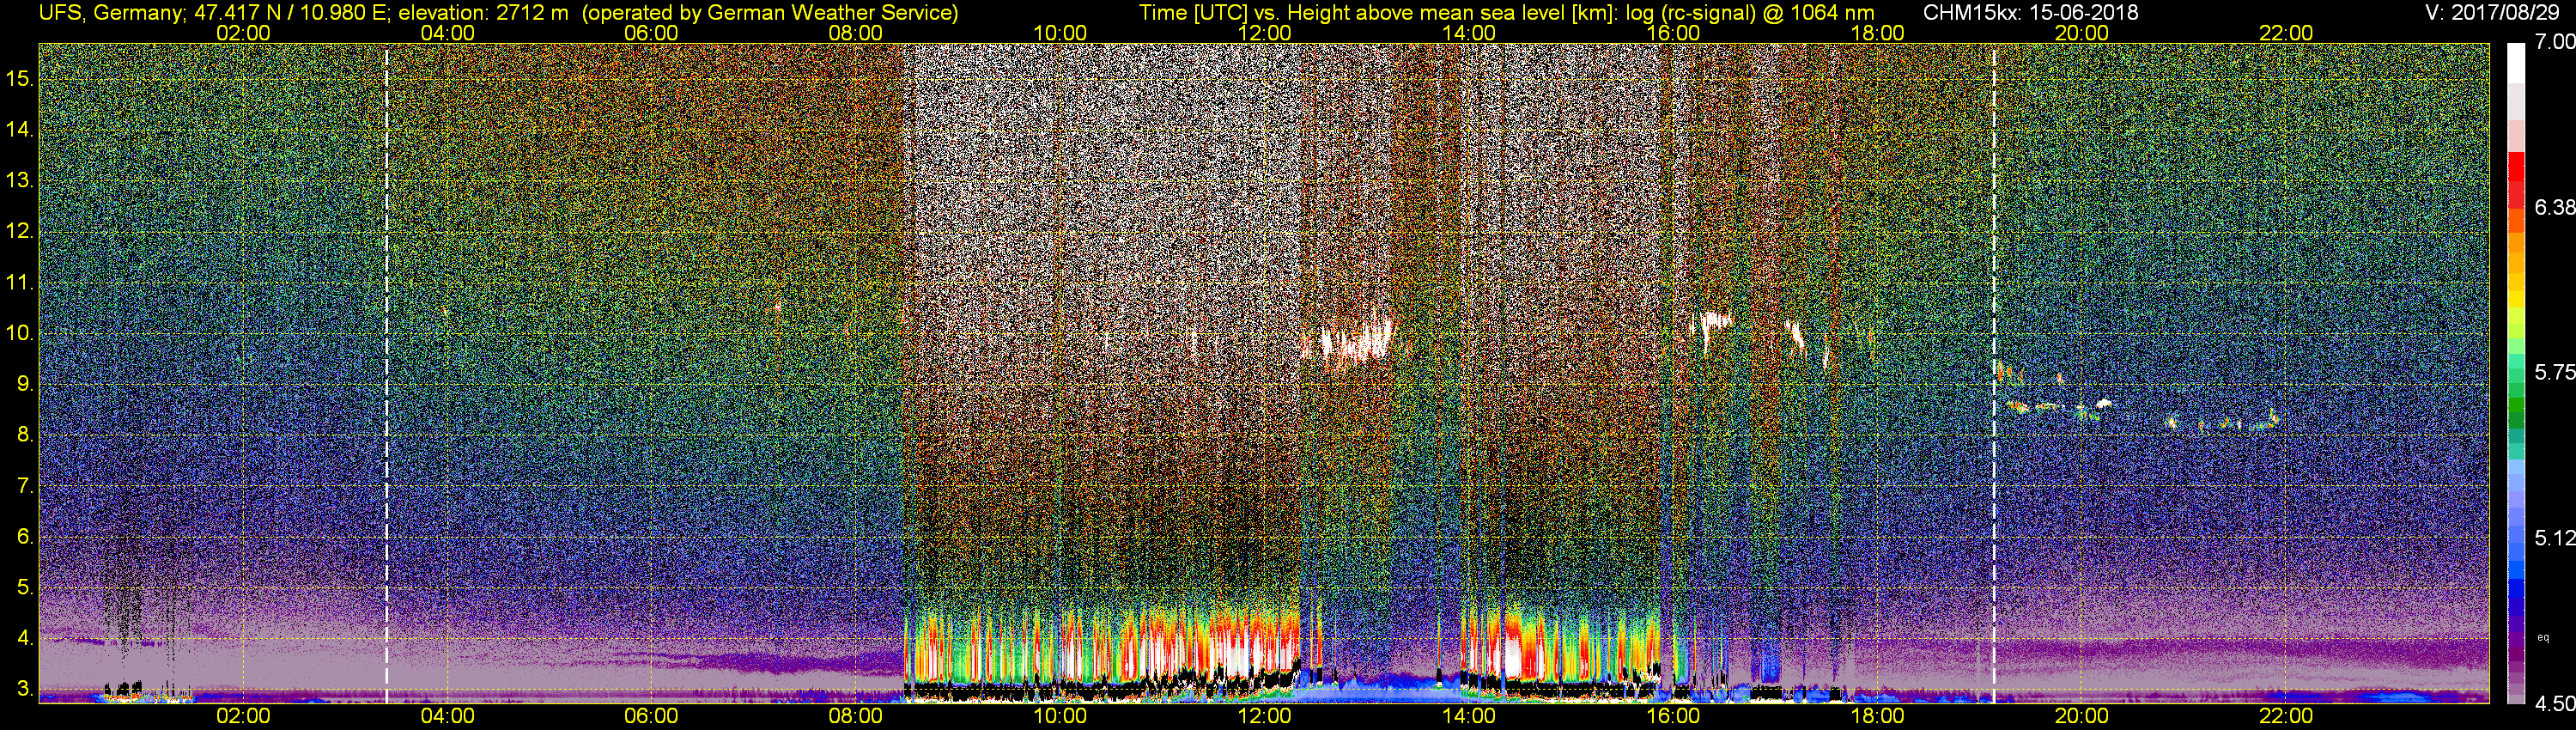Image resolution: width=2576 pixels, height=730 pixels.
Task: Click the "20:00" label on bottom time axis
Action: point(2082,716)
